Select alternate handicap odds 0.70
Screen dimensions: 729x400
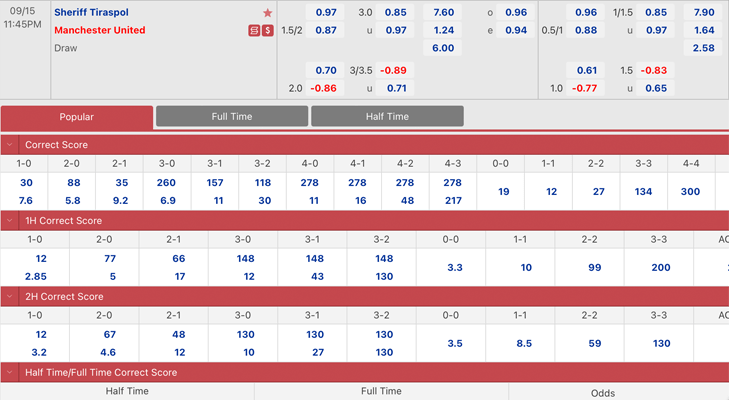(325, 70)
